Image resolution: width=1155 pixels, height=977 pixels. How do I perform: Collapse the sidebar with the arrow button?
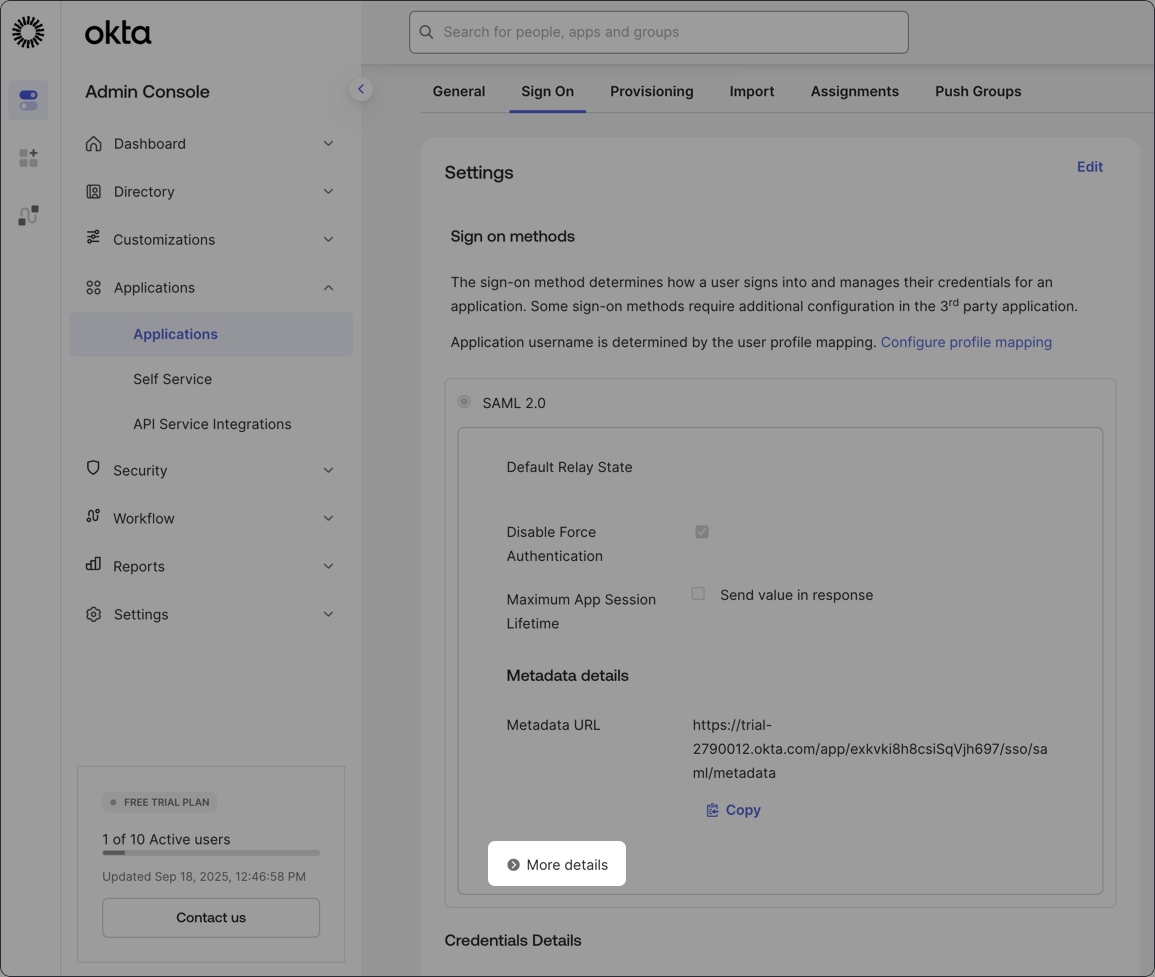pyautogui.click(x=361, y=89)
